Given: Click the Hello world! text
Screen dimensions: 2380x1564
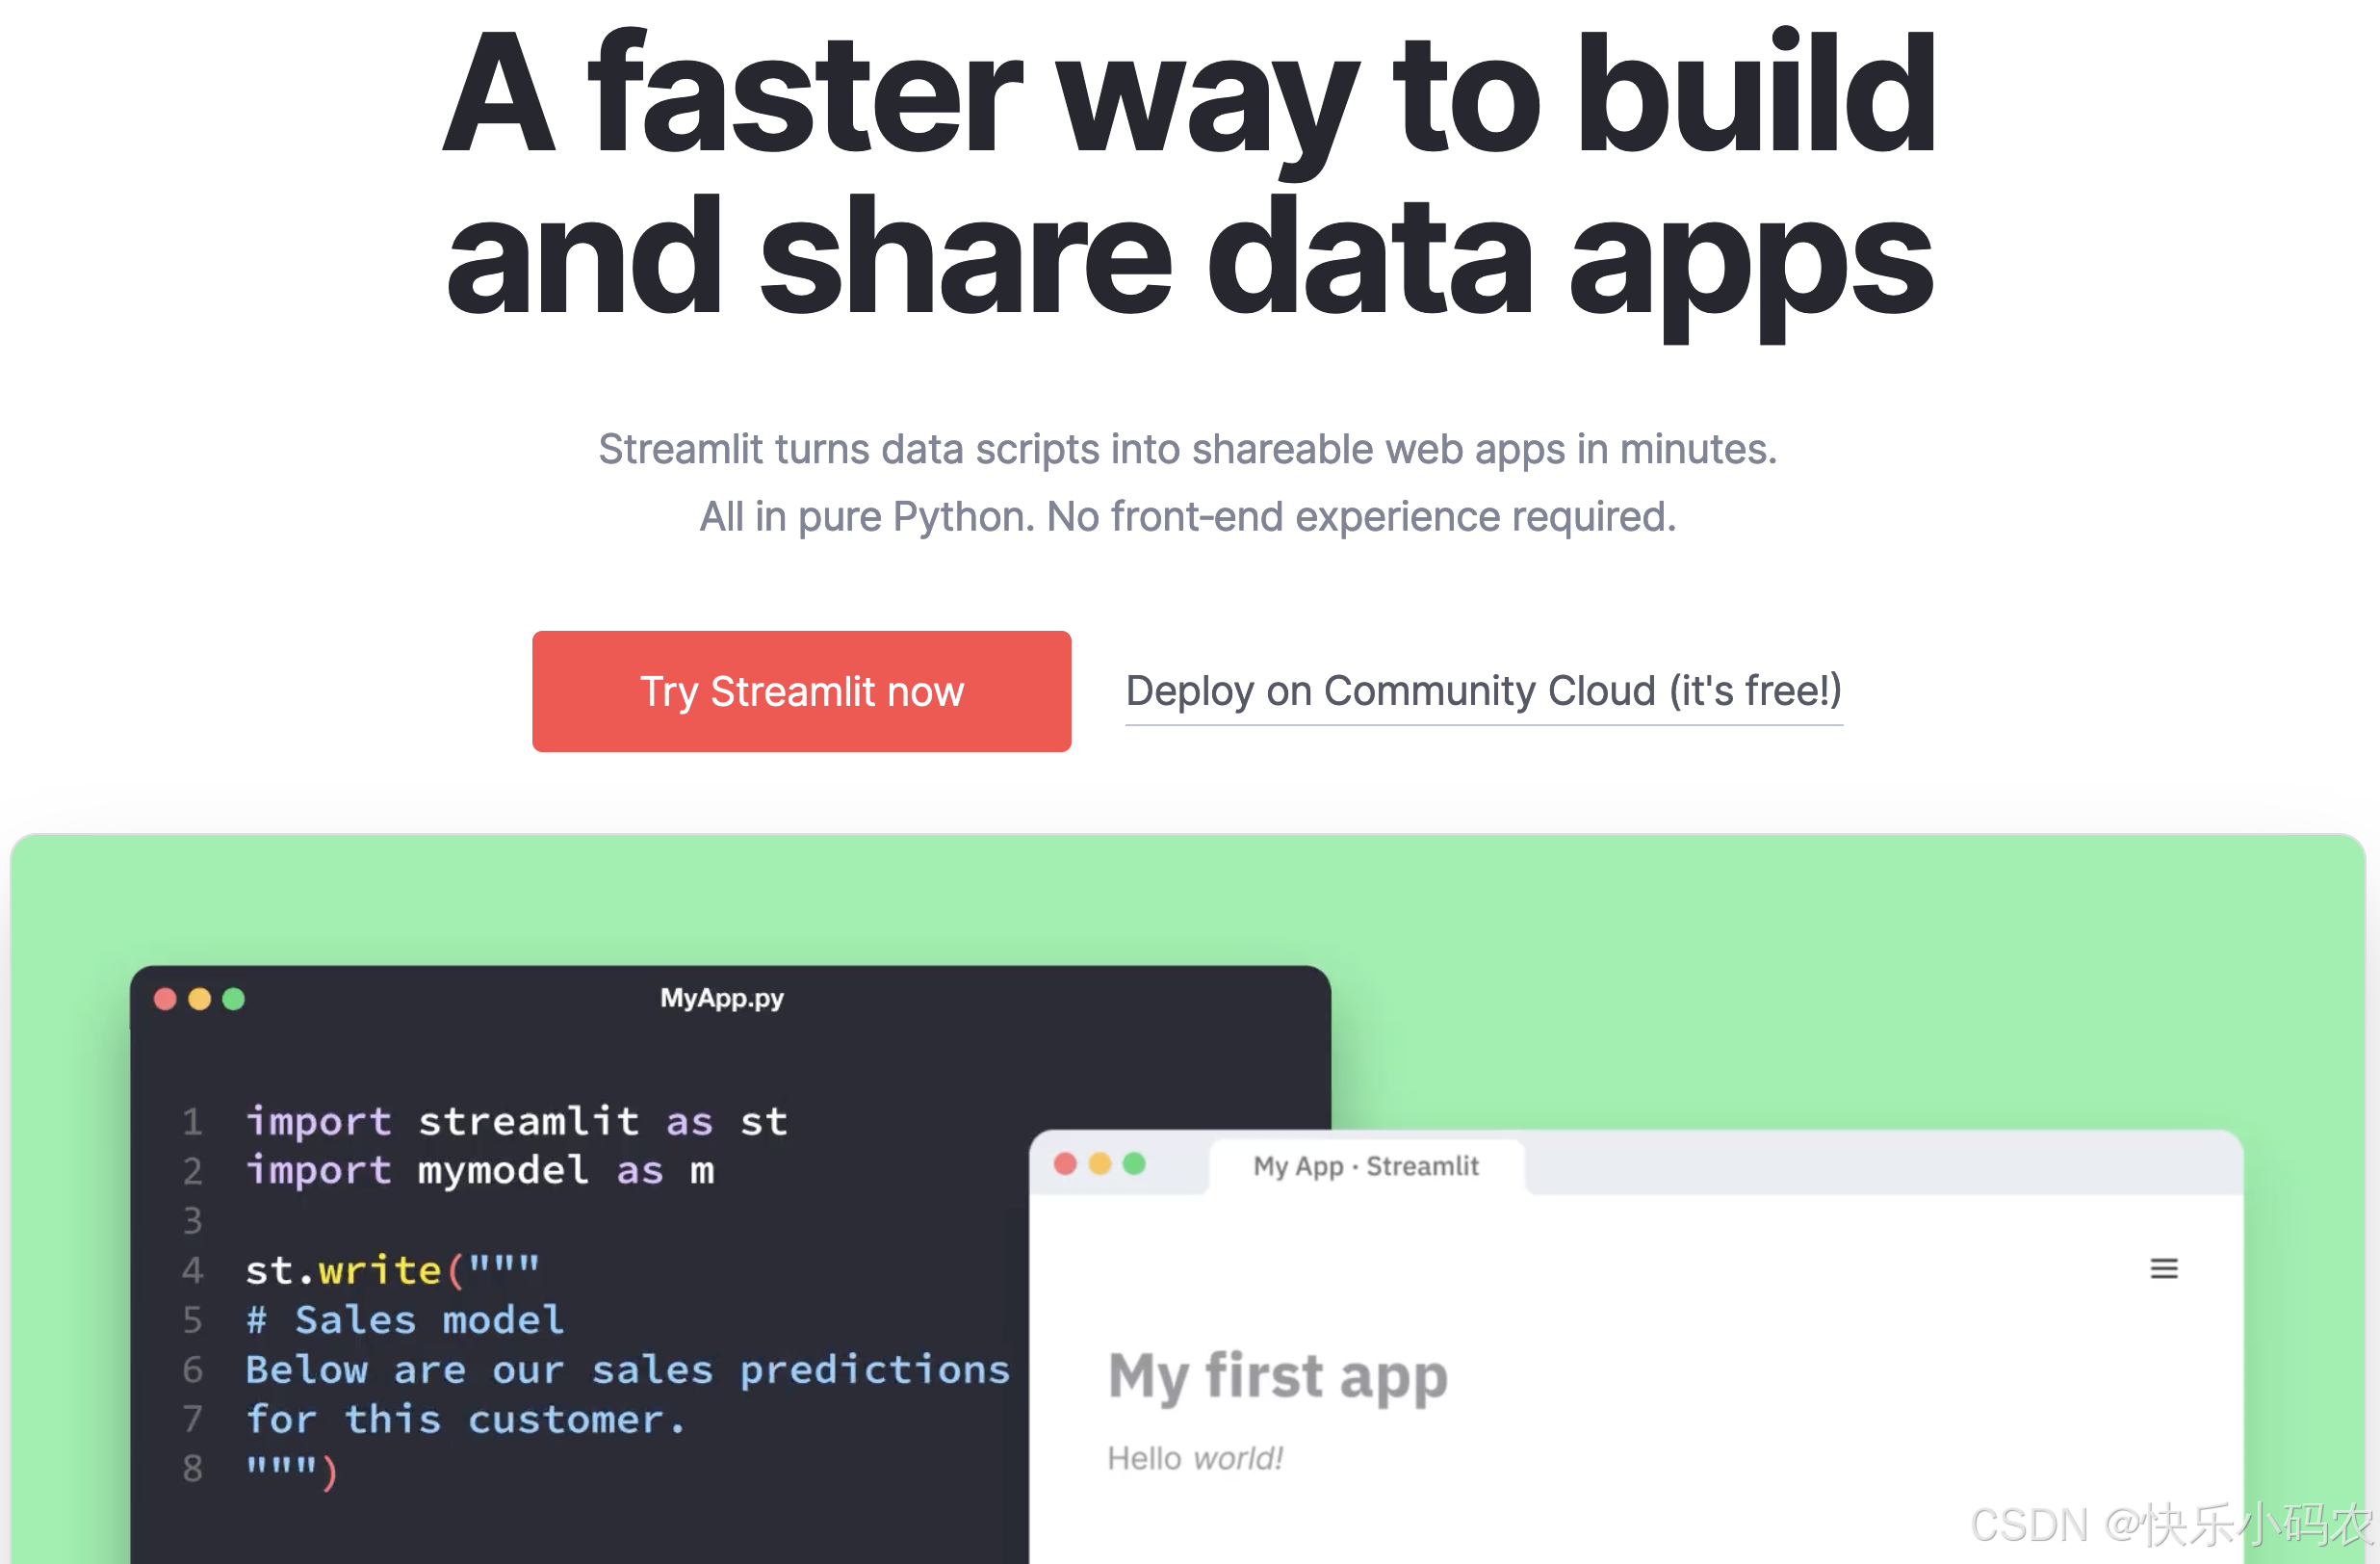Looking at the screenshot, I should pos(1194,1458).
